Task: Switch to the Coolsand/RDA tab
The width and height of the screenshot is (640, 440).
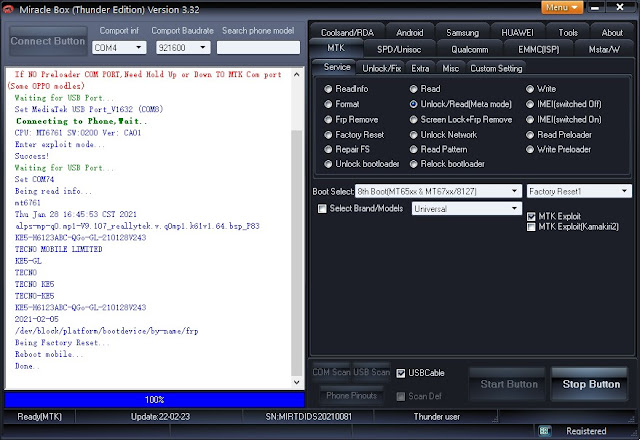Action: tap(347, 32)
